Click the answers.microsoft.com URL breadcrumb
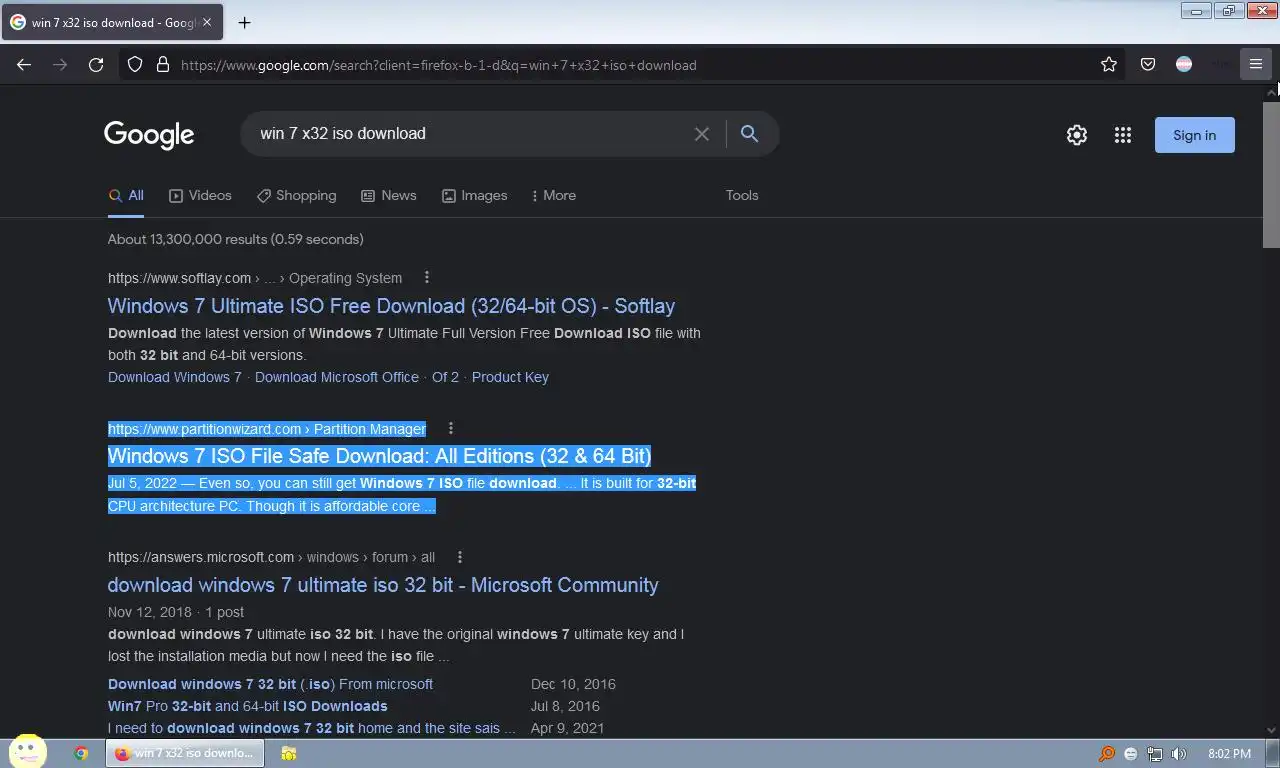 [272, 557]
